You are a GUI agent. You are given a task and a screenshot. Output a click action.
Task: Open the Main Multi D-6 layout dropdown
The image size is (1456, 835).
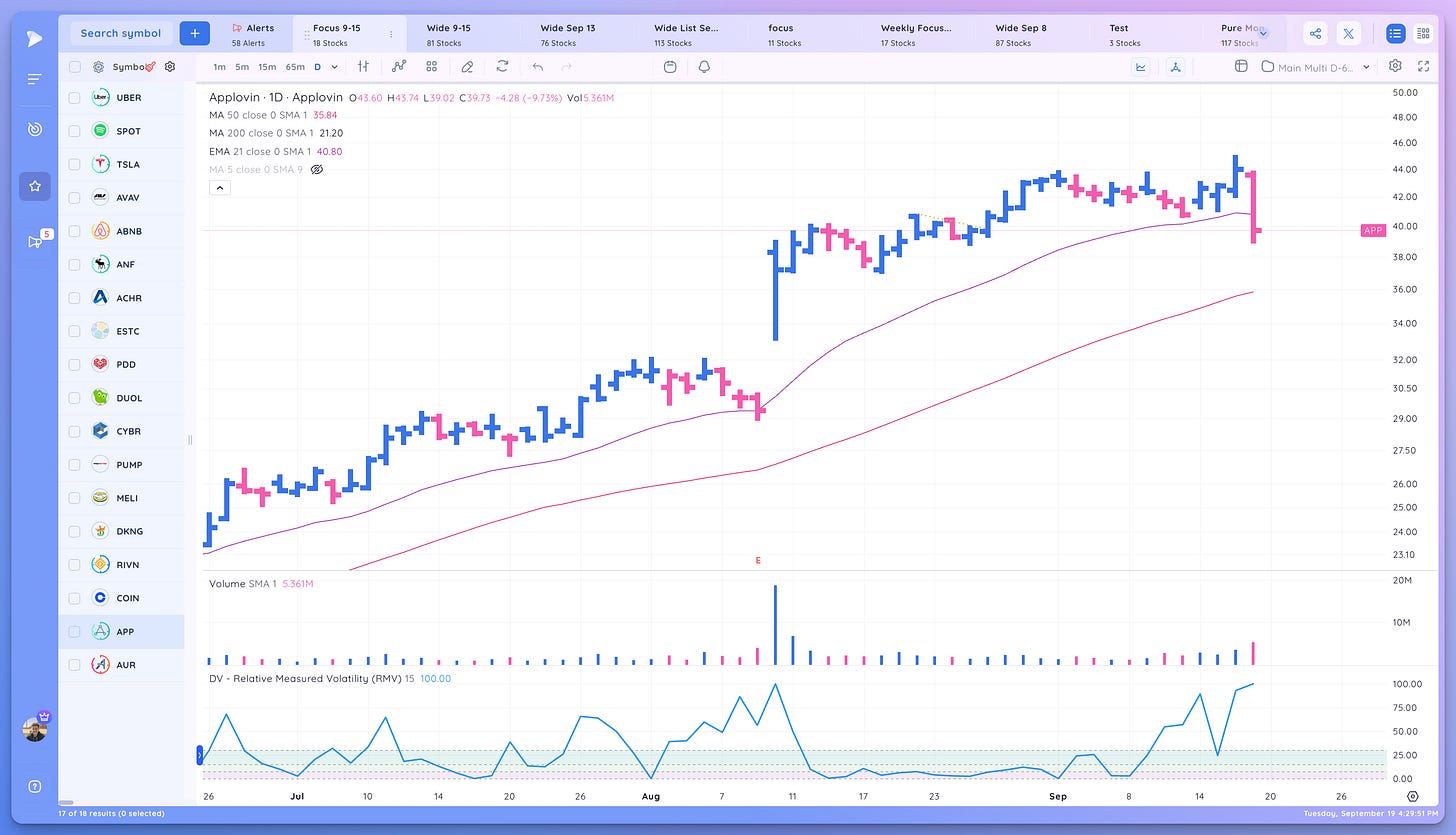point(1315,67)
